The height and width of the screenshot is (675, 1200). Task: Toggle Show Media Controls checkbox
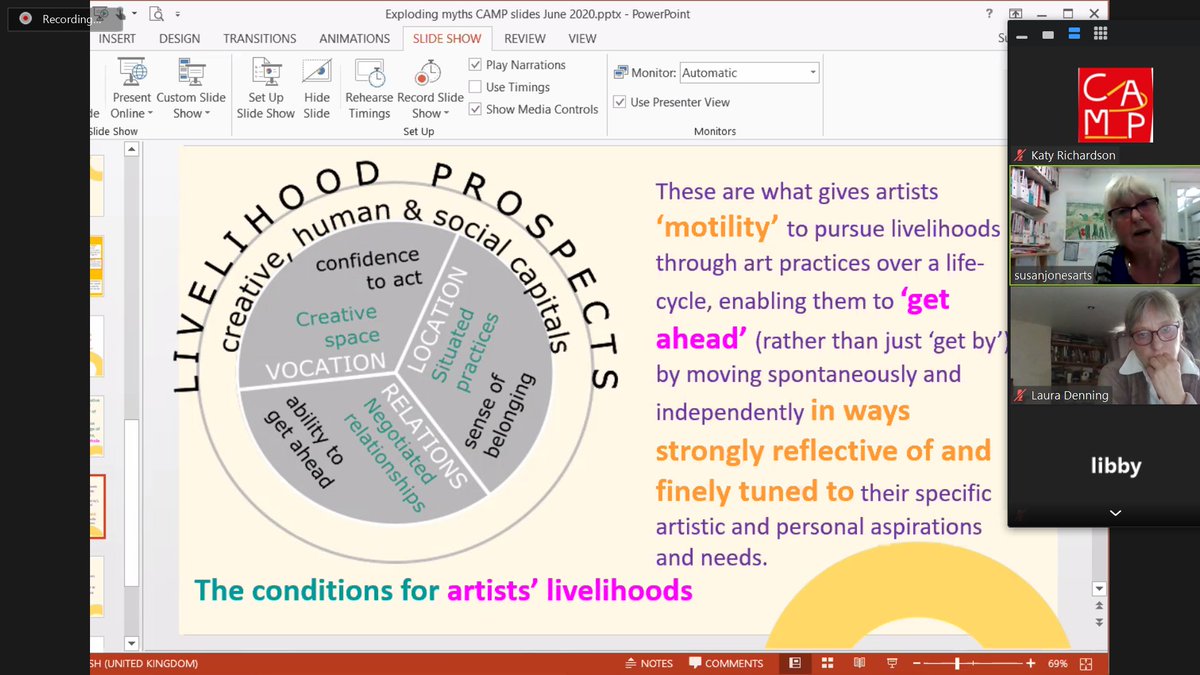(x=475, y=109)
